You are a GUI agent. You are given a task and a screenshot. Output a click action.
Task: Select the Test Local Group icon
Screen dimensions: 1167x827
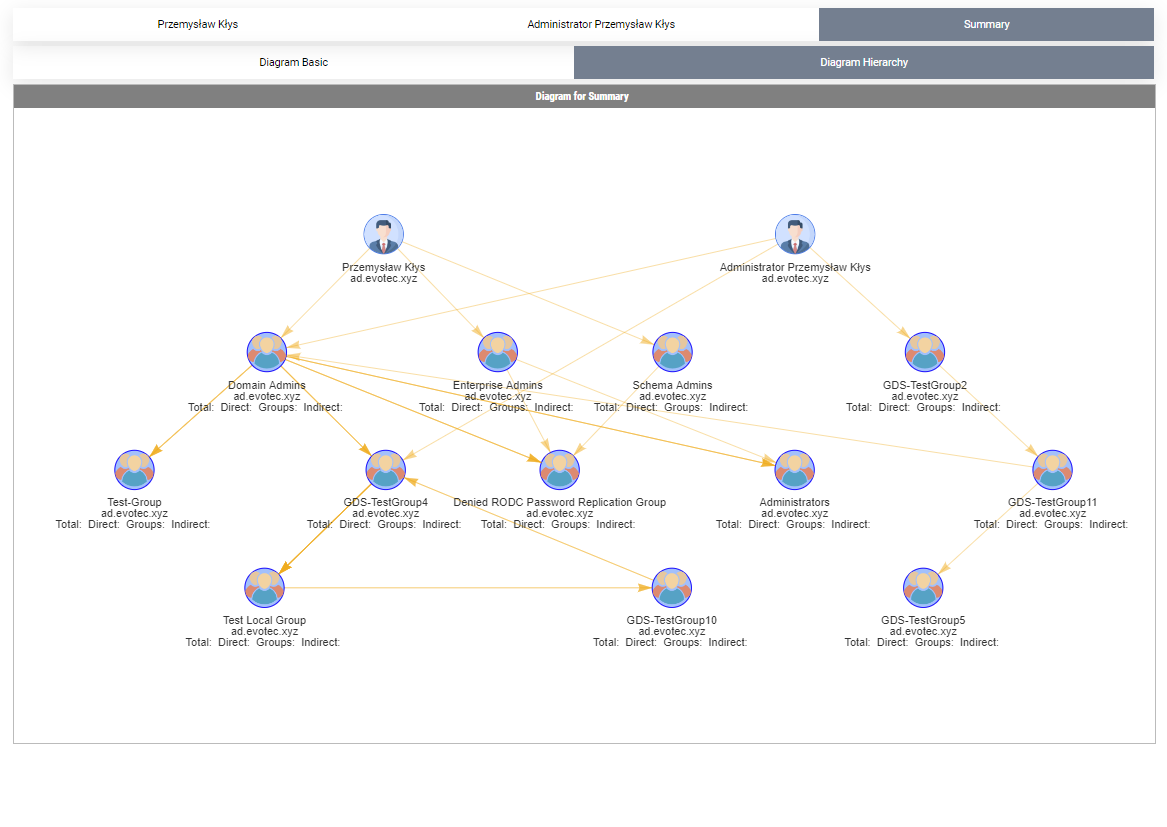click(264, 587)
